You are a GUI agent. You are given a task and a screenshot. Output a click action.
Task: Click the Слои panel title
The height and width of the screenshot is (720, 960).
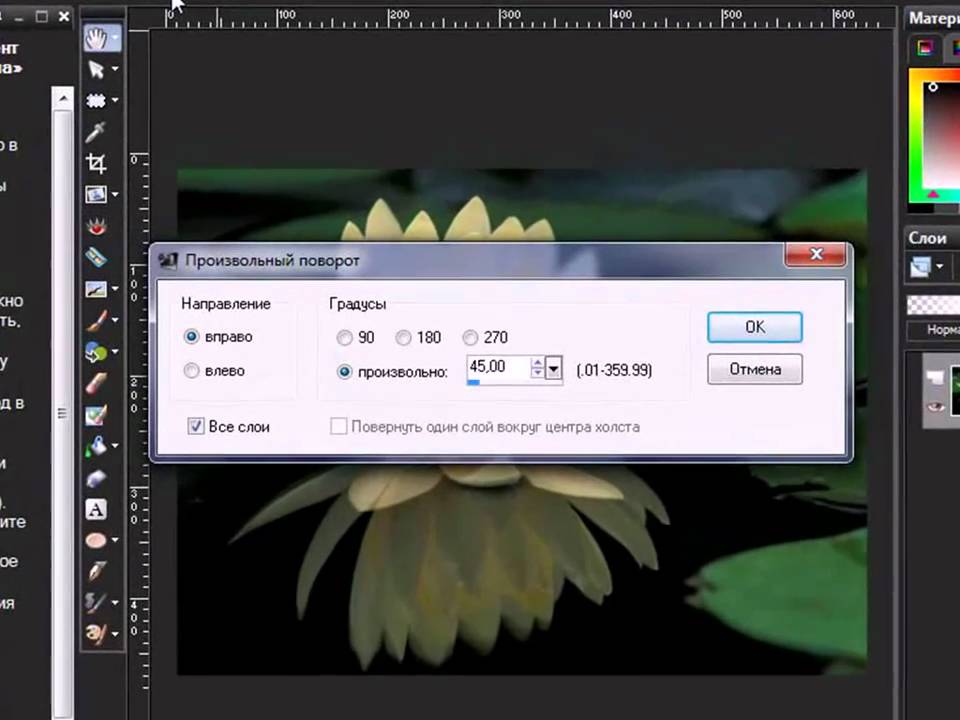[x=927, y=238]
